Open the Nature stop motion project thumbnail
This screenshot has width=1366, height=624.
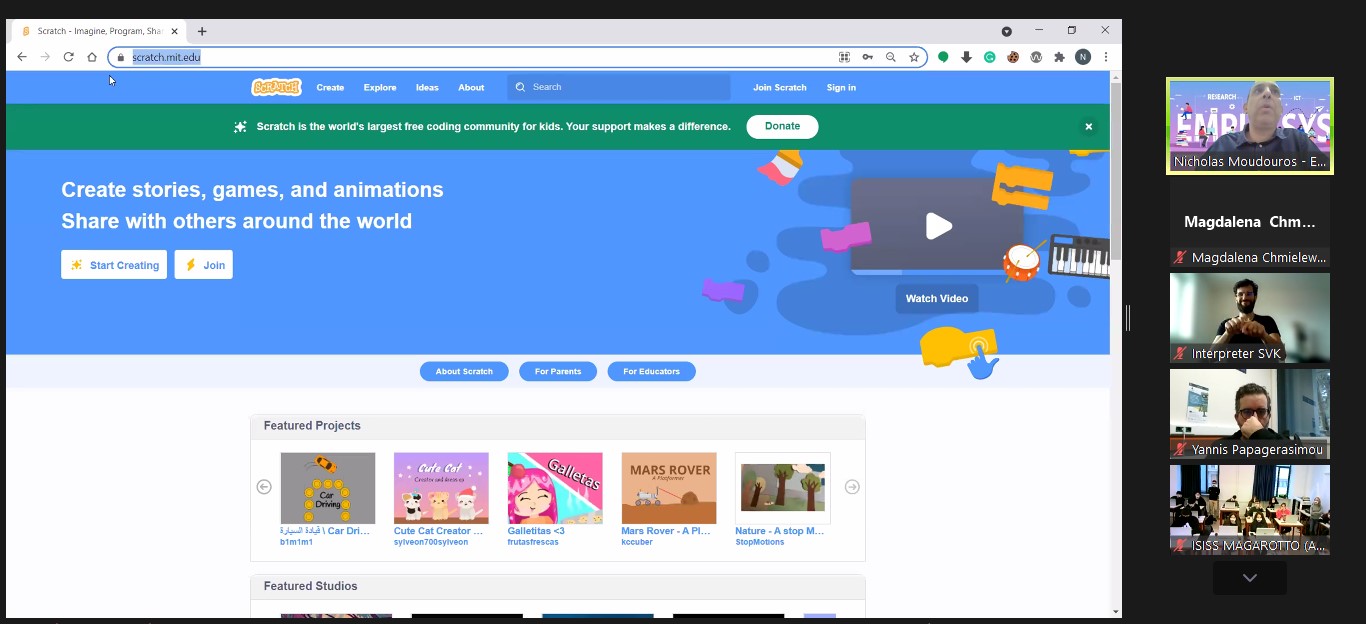pos(783,488)
